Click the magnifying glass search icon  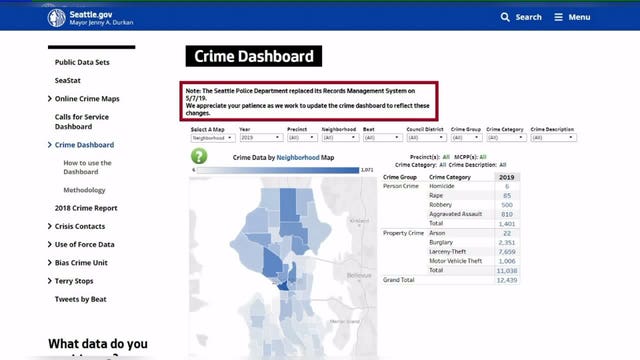click(x=505, y=17)
